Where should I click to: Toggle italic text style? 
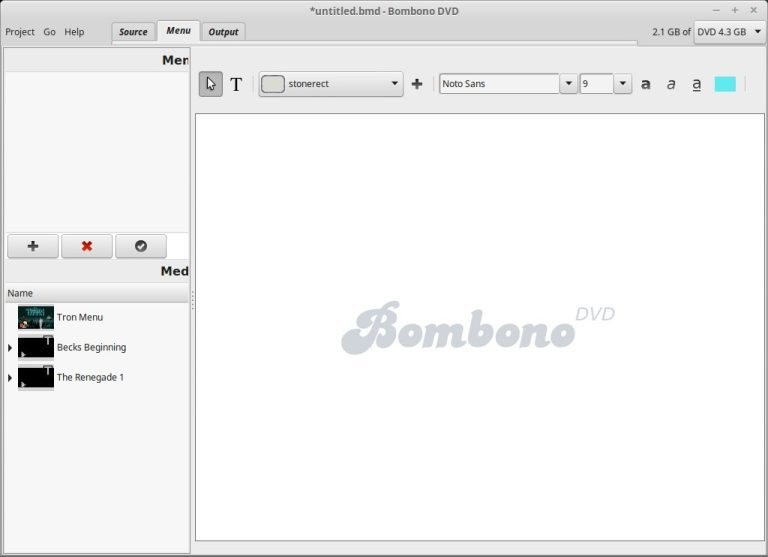tap(671, 84)
